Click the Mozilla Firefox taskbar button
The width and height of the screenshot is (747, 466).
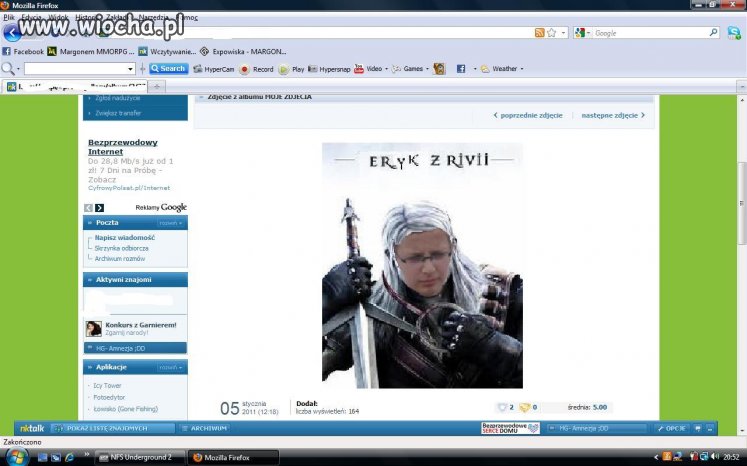click(x=233, y=457)
